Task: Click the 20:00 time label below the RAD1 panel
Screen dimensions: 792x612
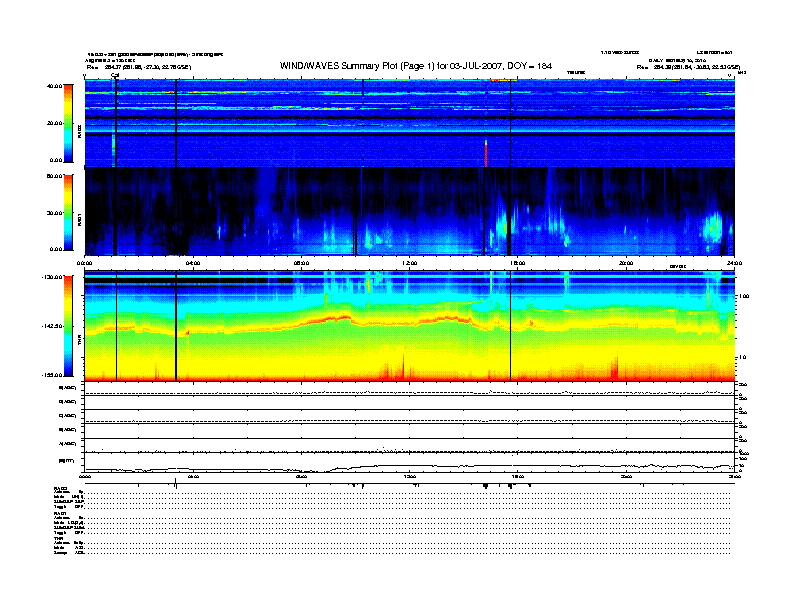Action: click(626, 263)
